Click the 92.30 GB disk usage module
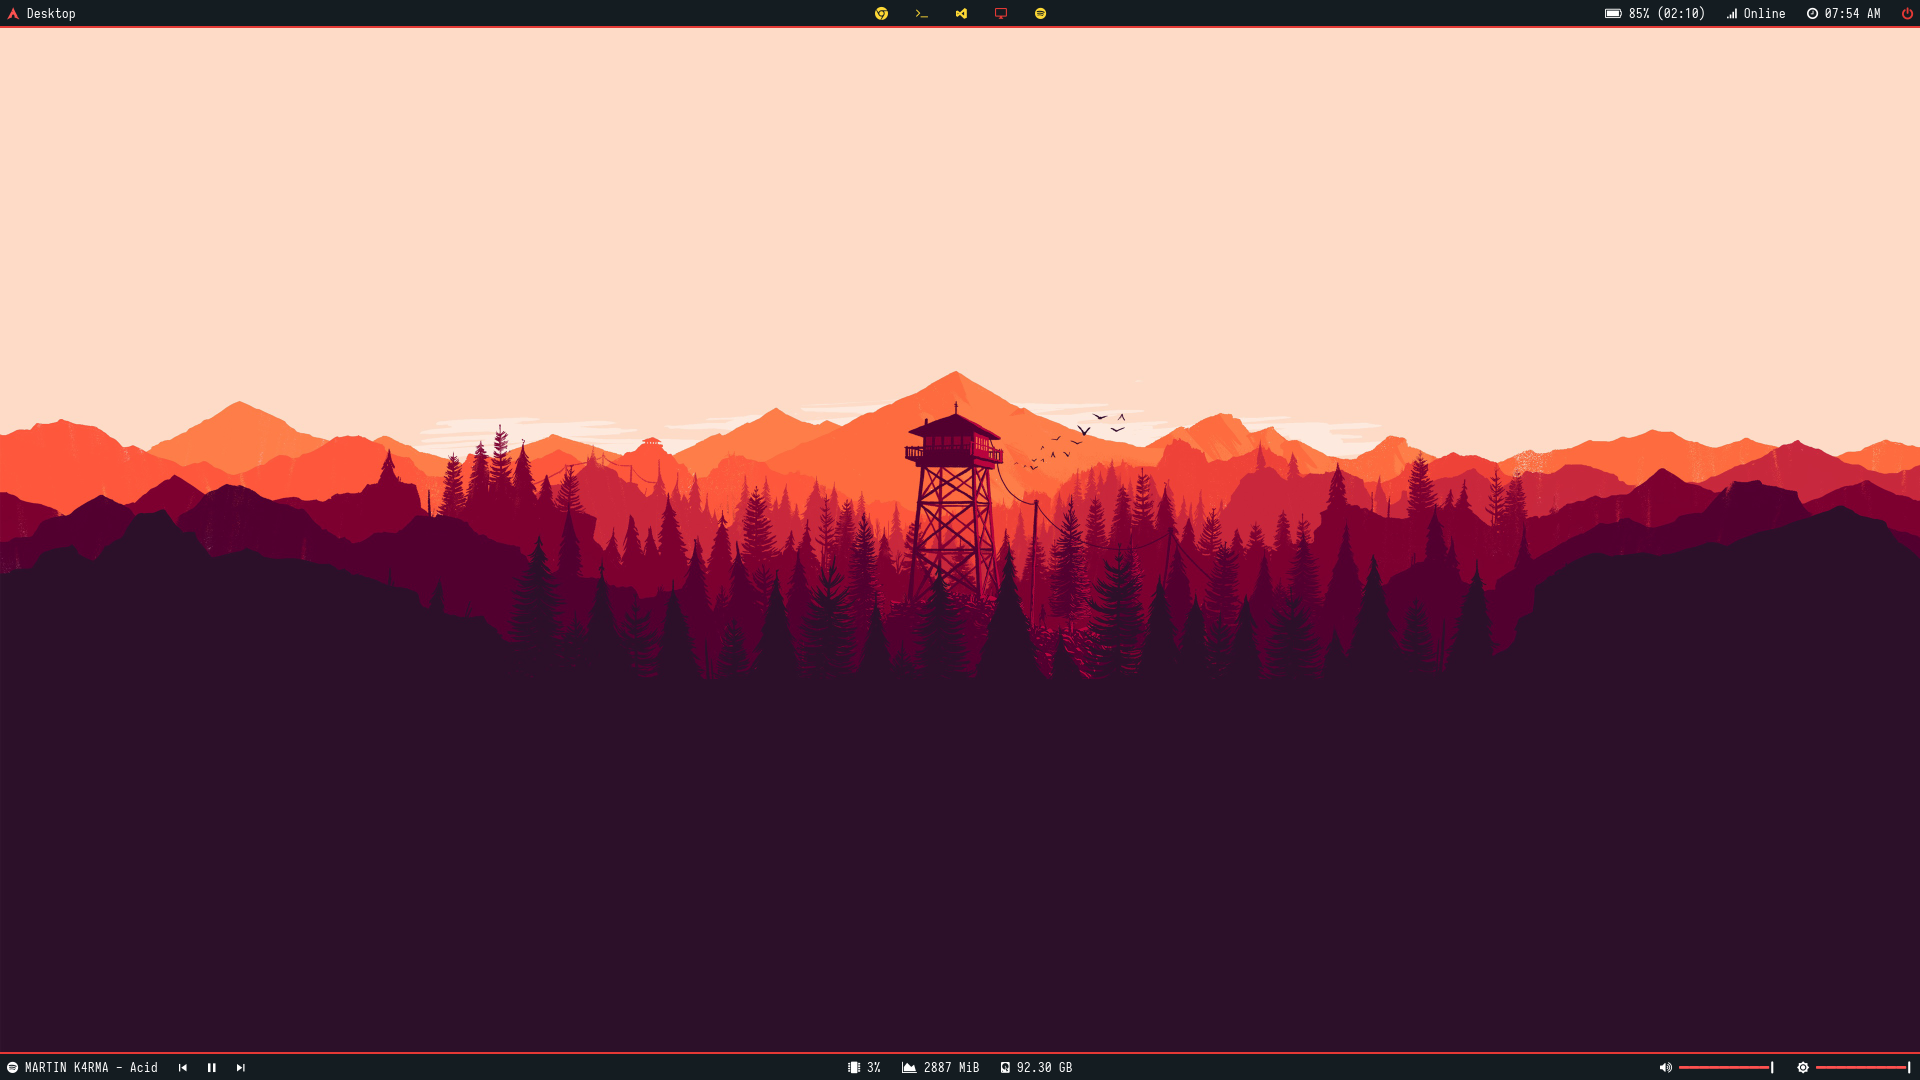 1036,1068
